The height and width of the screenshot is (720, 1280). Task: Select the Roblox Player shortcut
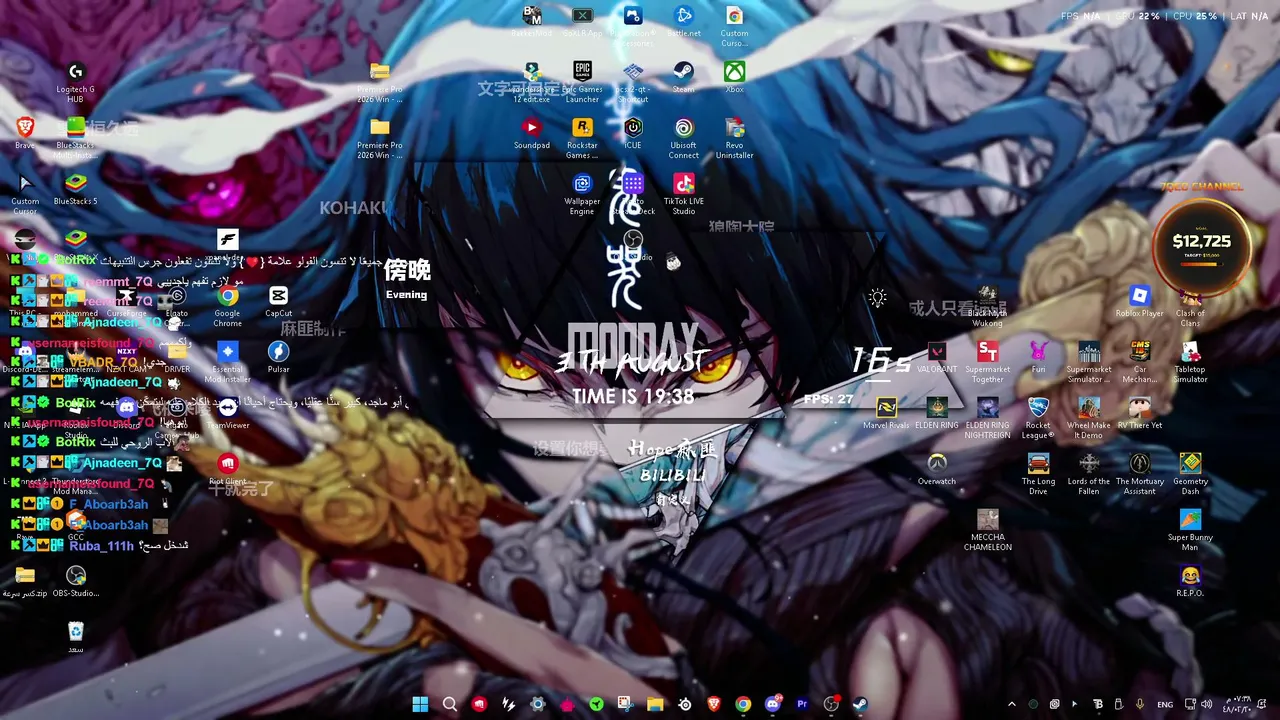(1140, 302)
